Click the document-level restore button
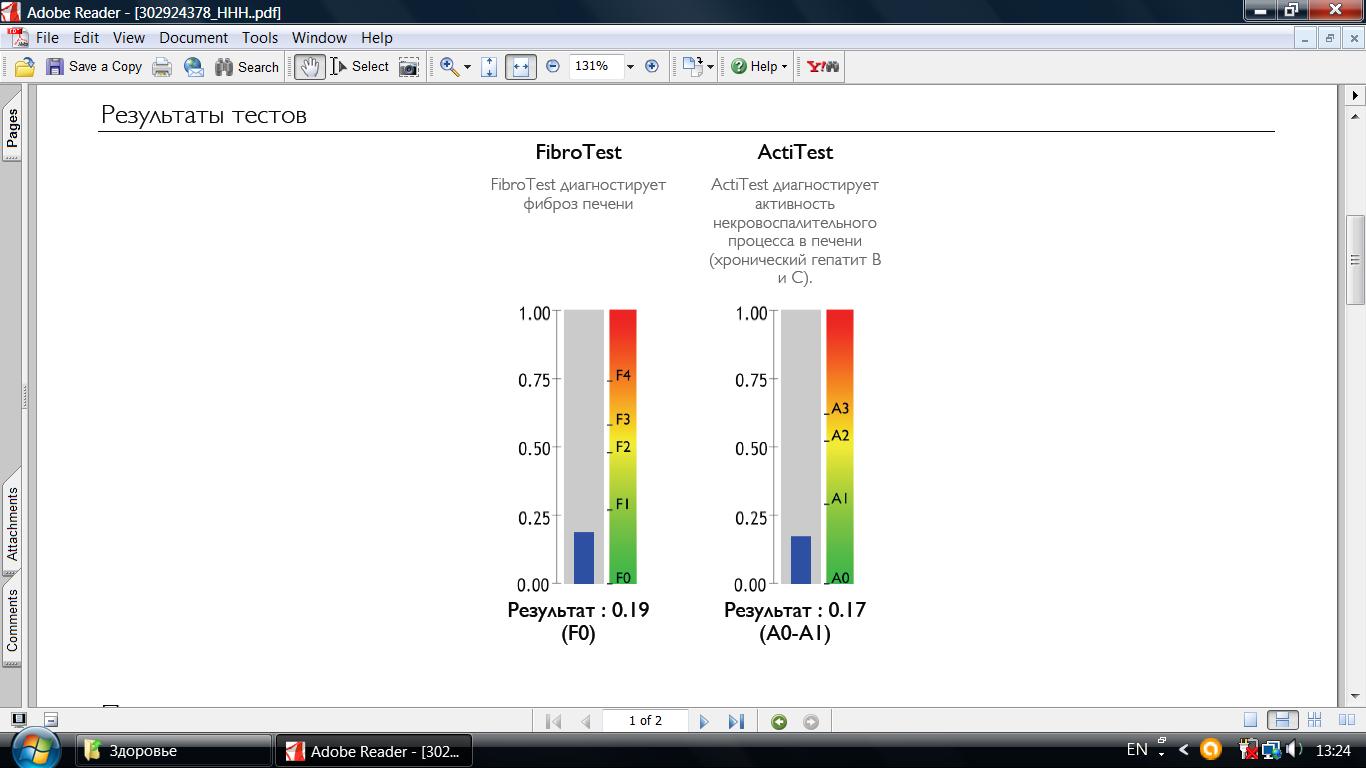The height and width of the screenshot is (768, 1366). (1329, 38)
